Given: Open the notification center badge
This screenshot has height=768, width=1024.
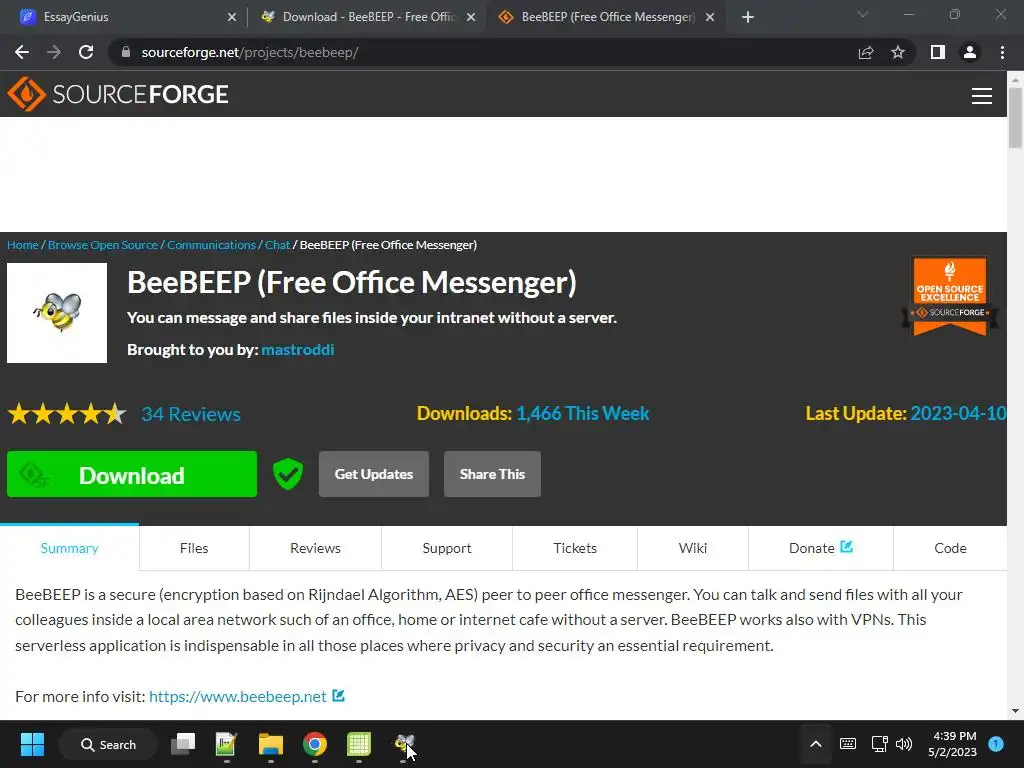Looking at the screenshot, I should point(996,744).
